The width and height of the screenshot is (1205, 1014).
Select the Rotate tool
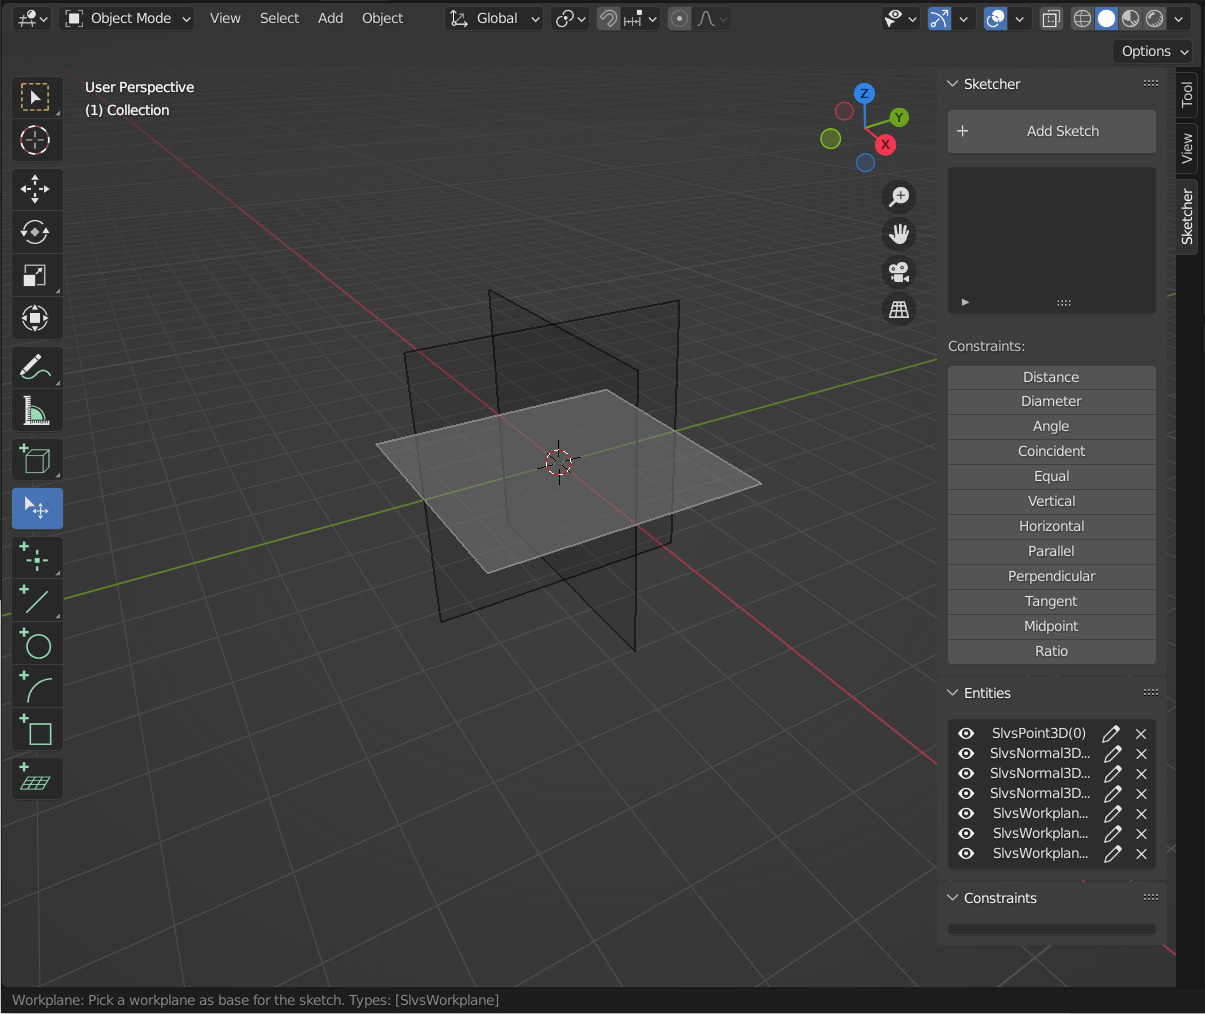coord(37,232)
